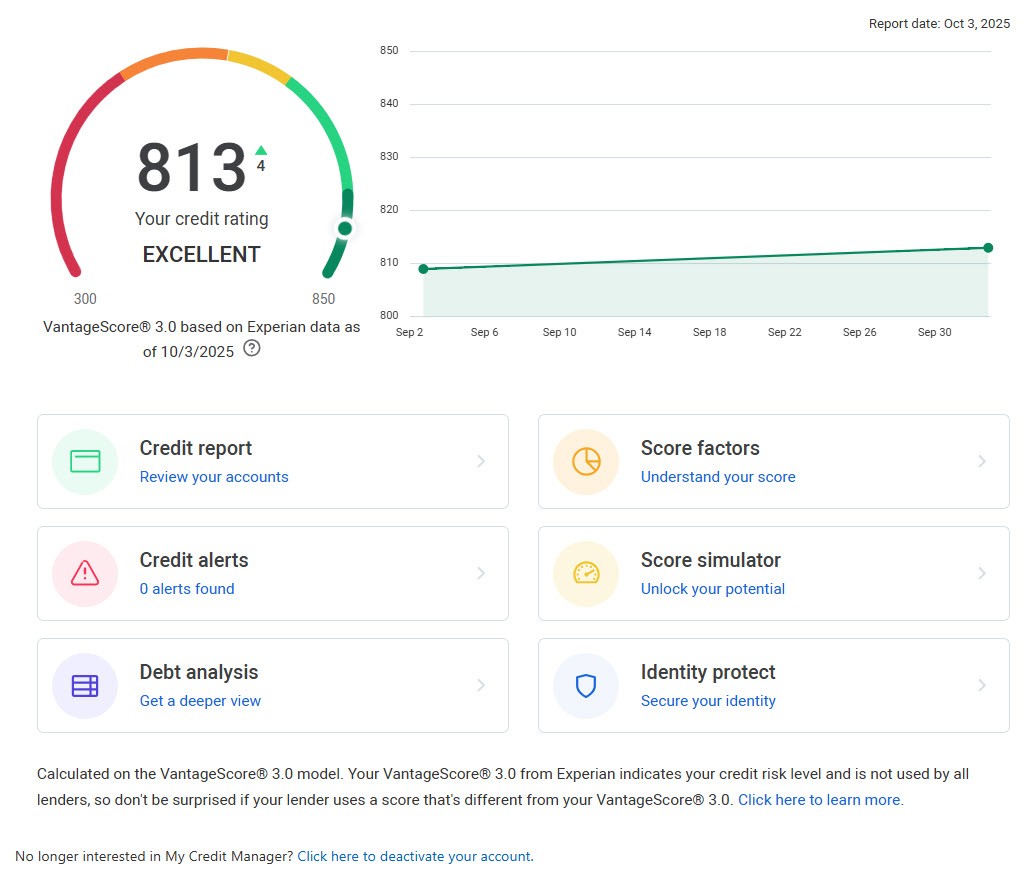This screenshot has height=870, width=1027.
Task: Open Debt analysis via its right chevron
Action: tap(481, 685)
